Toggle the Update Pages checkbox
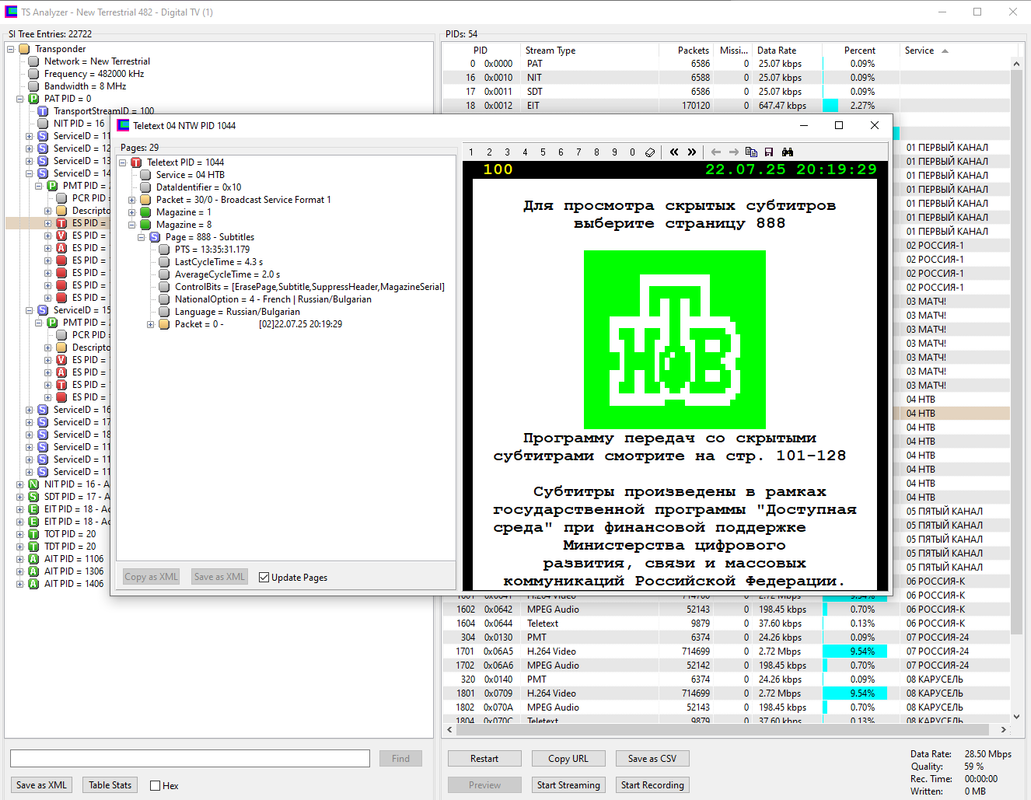This screenshot has width=1031, height=800. tap(264, 577)
